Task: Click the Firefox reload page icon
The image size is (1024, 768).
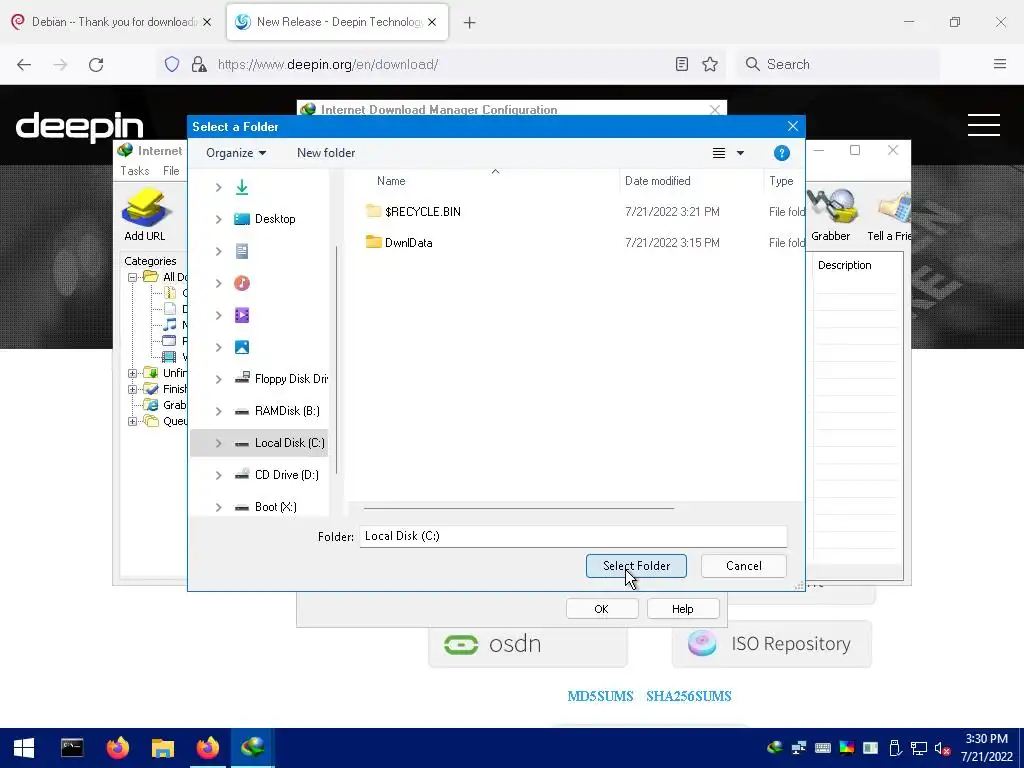Action: (x=96, y=65)
